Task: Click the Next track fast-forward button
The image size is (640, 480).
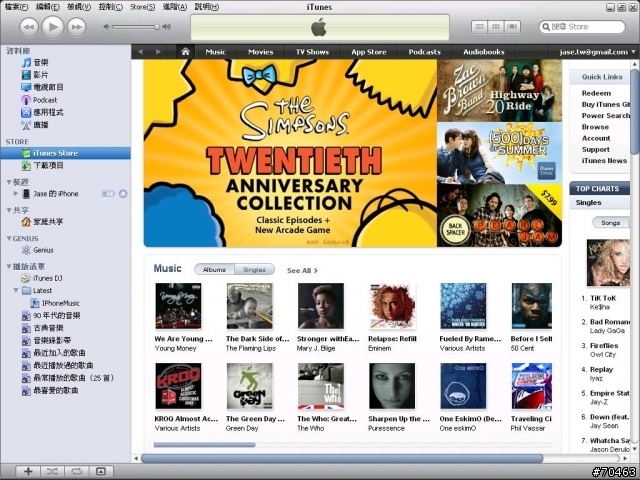Action: (x=77, y=27)
